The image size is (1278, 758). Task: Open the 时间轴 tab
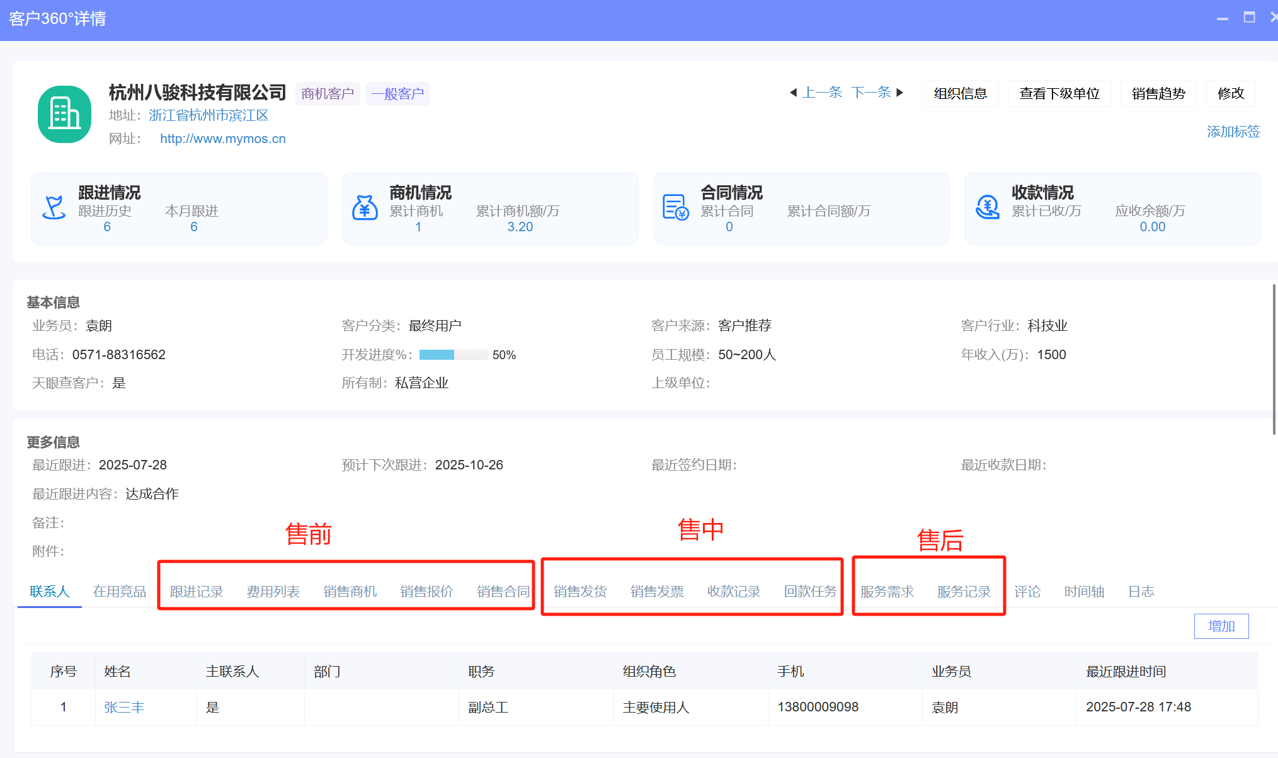[1084, 592]
